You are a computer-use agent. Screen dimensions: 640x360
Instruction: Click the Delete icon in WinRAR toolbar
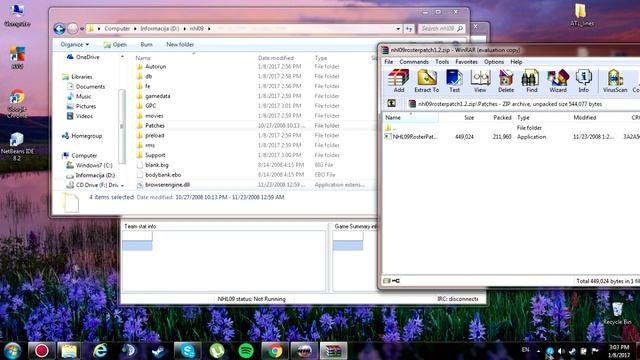pos(506,81)
